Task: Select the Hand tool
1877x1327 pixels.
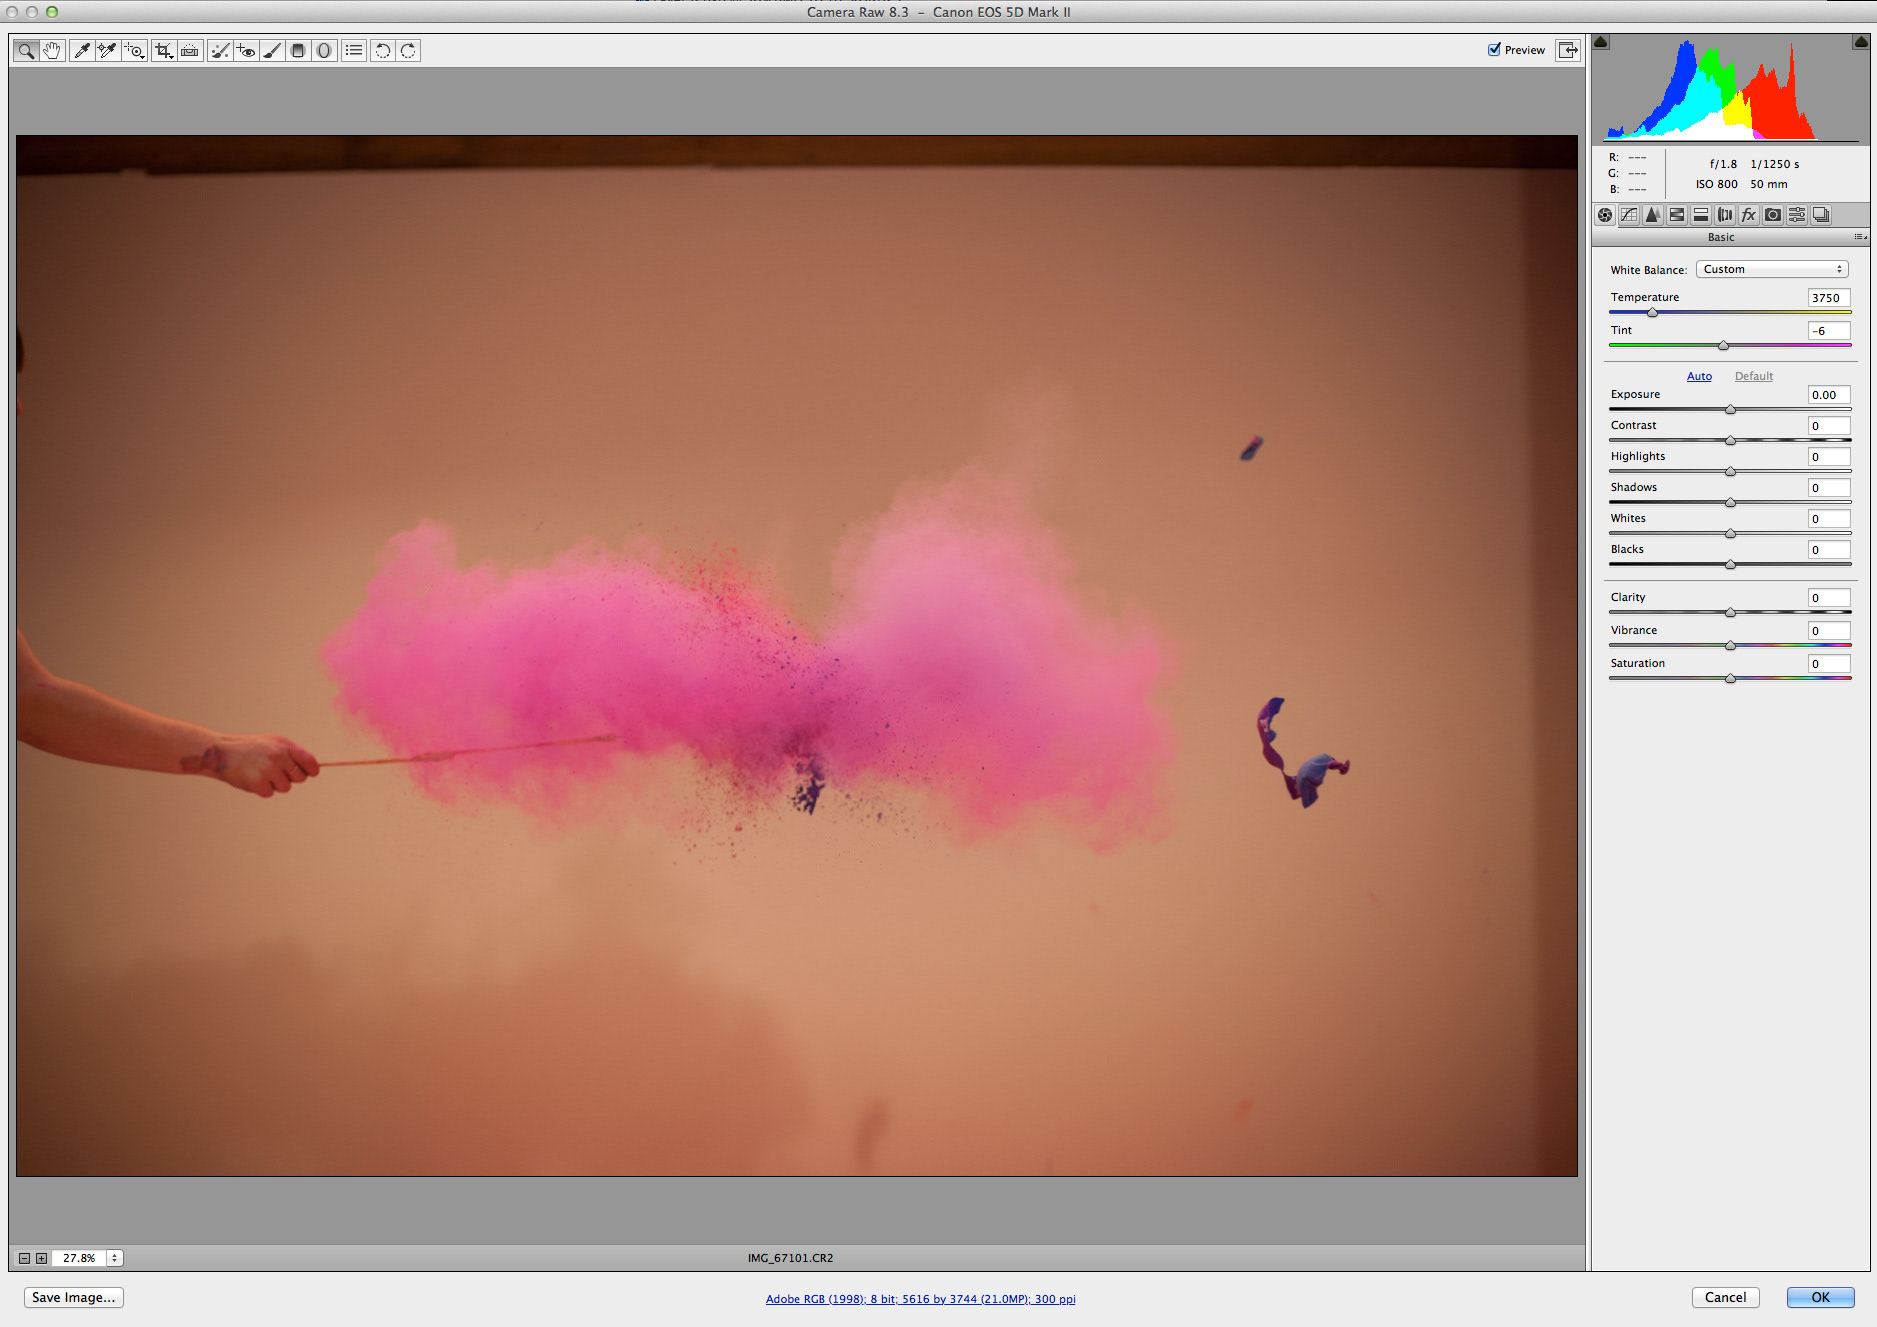Action: coord(52,51)
